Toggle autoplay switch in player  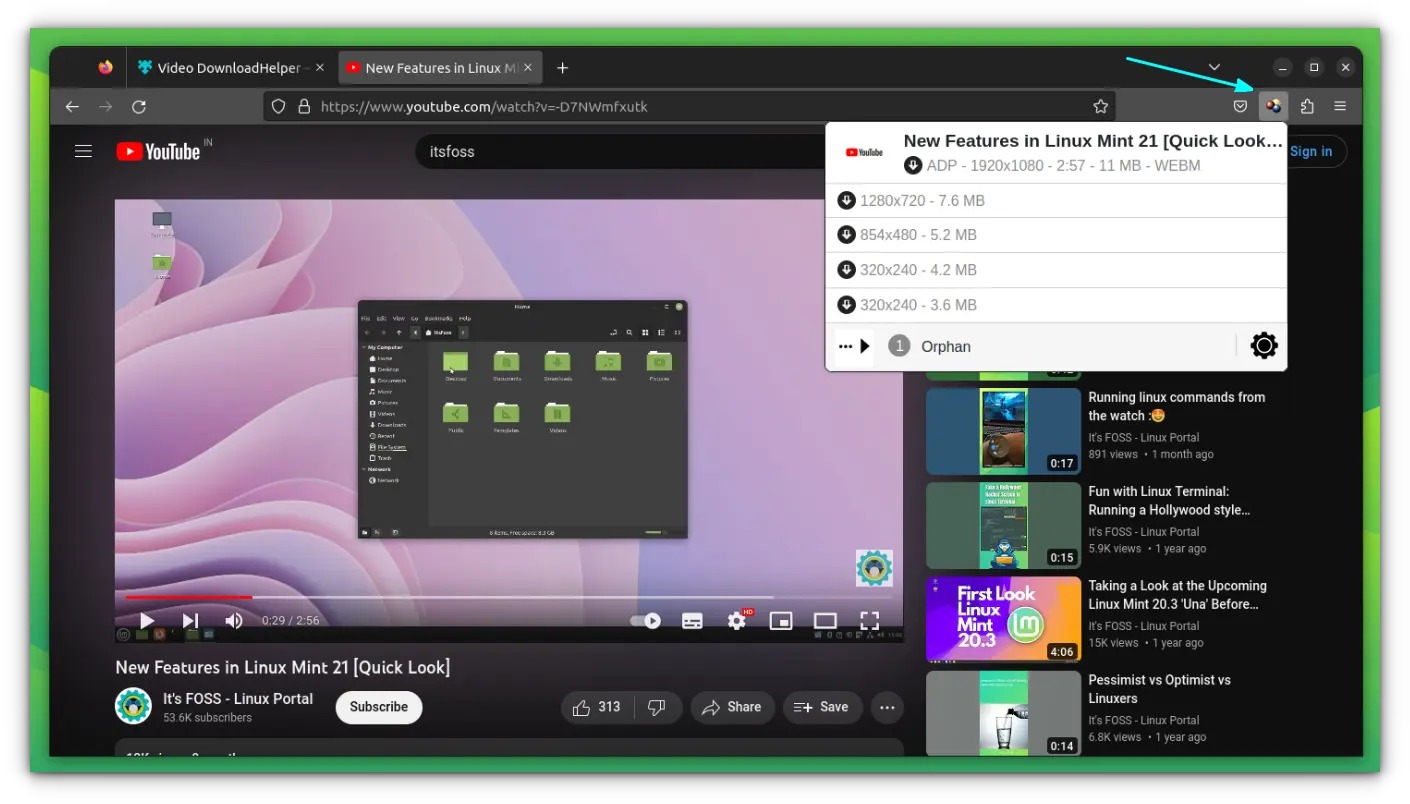pos(646,620)
